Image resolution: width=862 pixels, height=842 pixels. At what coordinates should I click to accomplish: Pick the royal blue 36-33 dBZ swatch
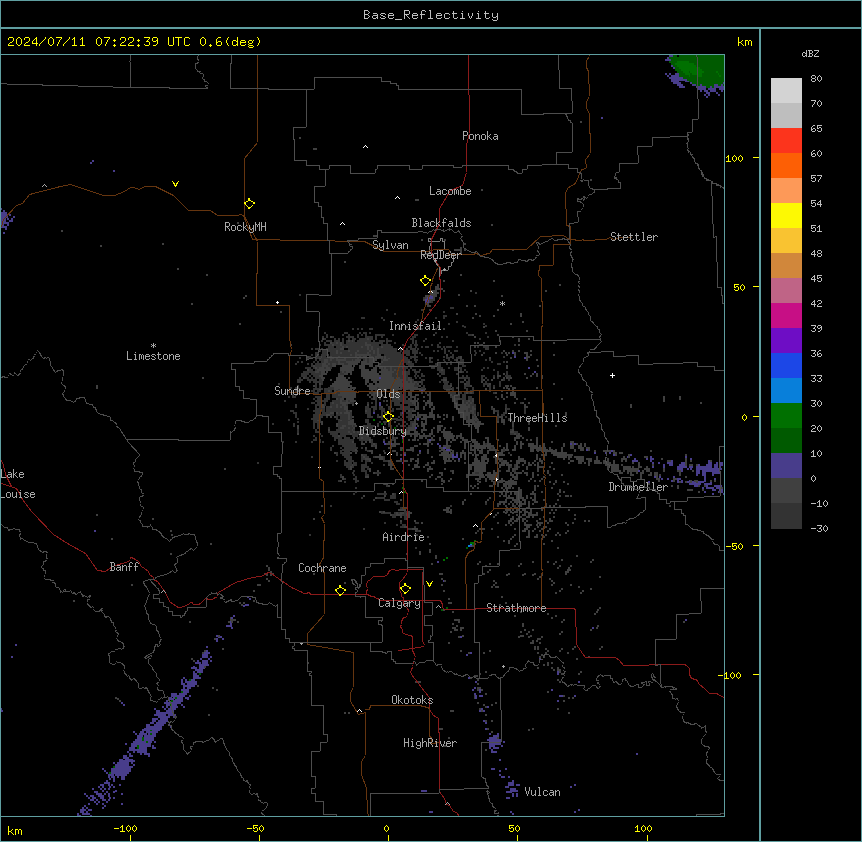pyautogui.click(x=786, y=365)
